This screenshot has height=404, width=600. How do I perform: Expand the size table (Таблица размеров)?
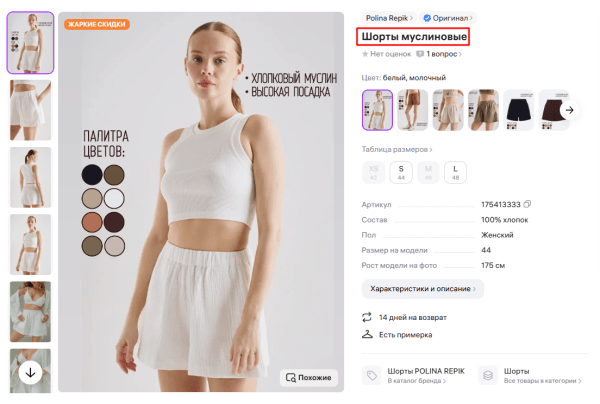pos(398,149)
